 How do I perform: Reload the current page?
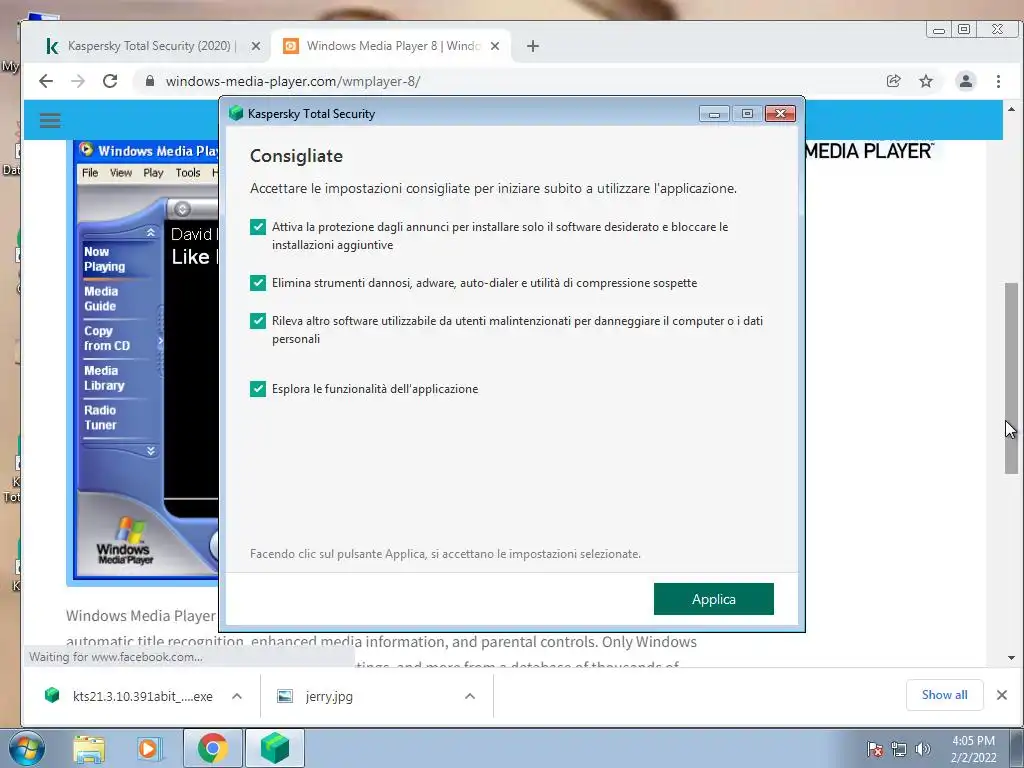(x=110, y=81)
